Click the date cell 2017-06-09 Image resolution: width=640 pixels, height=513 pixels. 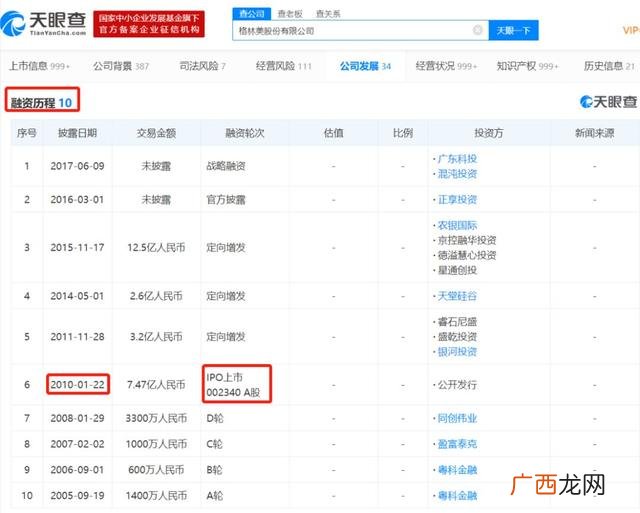[77, 166]
